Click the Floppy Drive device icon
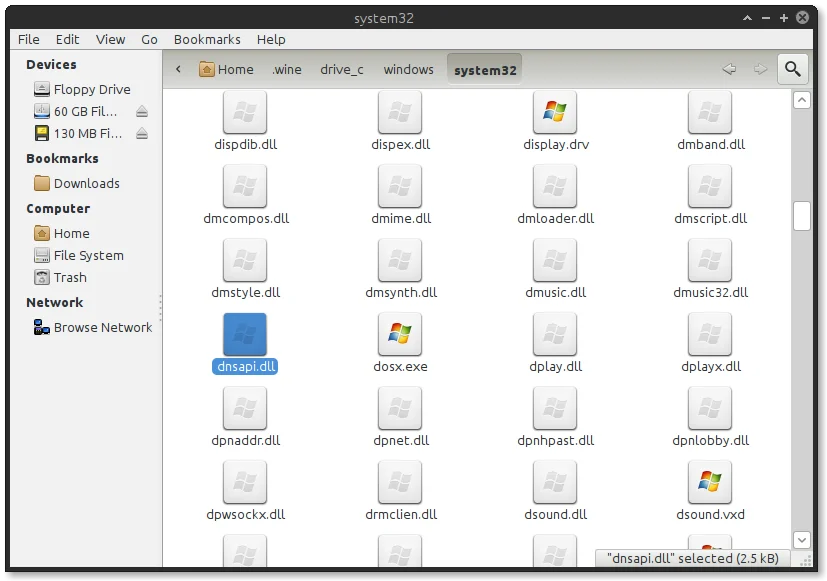827x581 pixels. pos(42,89)
